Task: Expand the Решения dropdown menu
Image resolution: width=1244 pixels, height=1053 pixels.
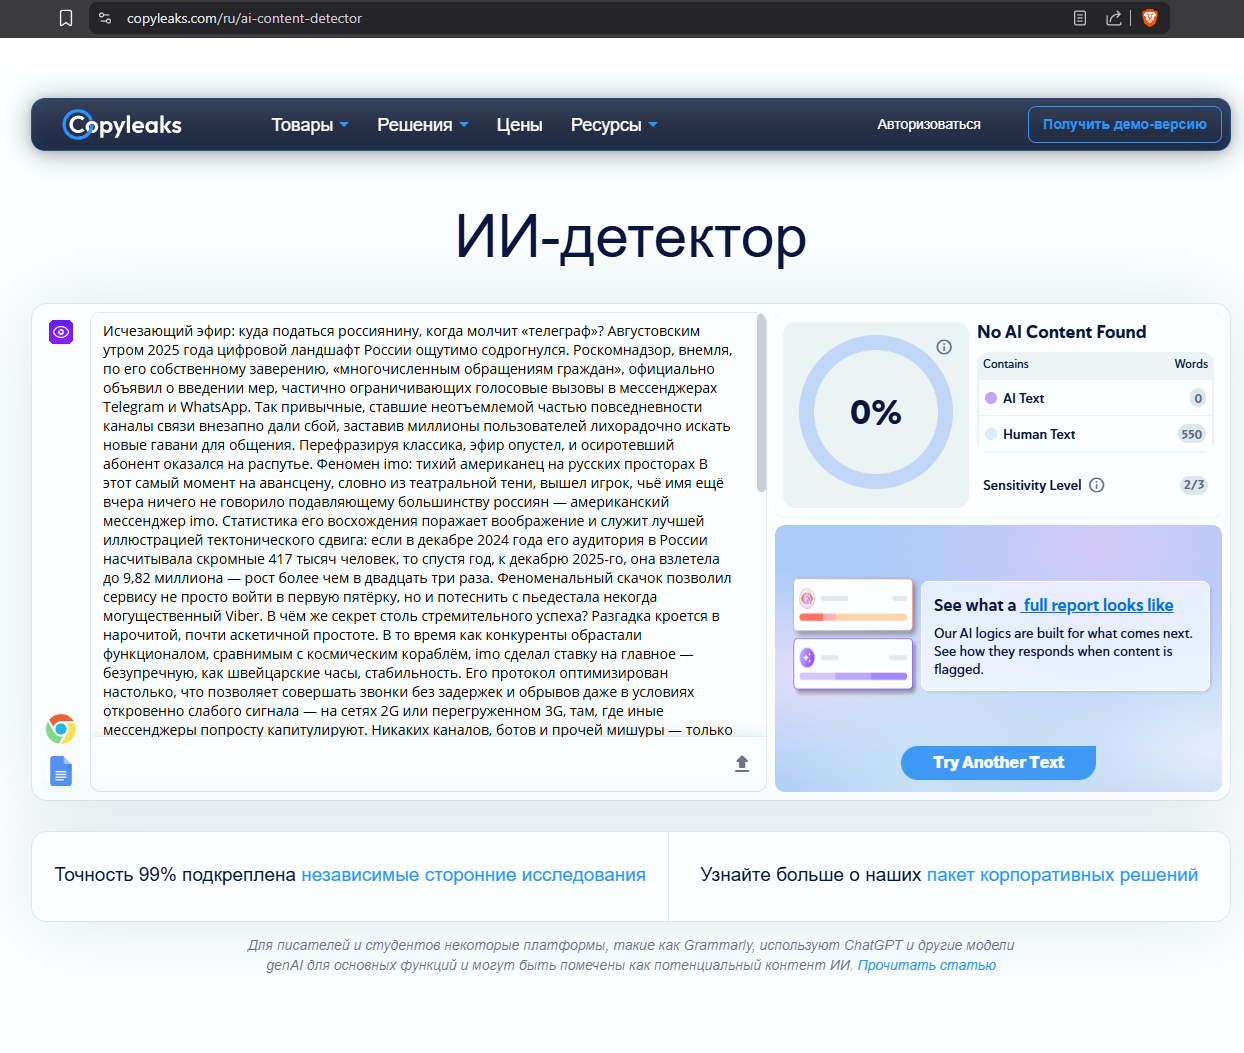Action: point(423,125)
